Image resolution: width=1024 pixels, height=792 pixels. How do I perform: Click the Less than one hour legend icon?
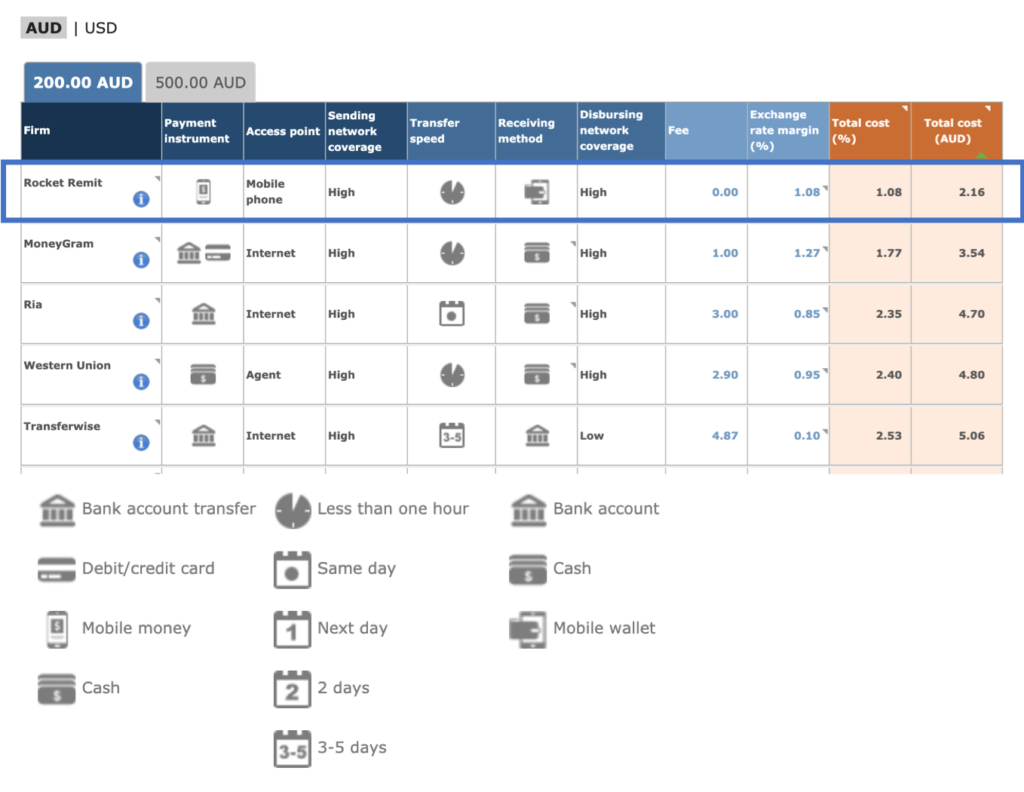point(293,510)
